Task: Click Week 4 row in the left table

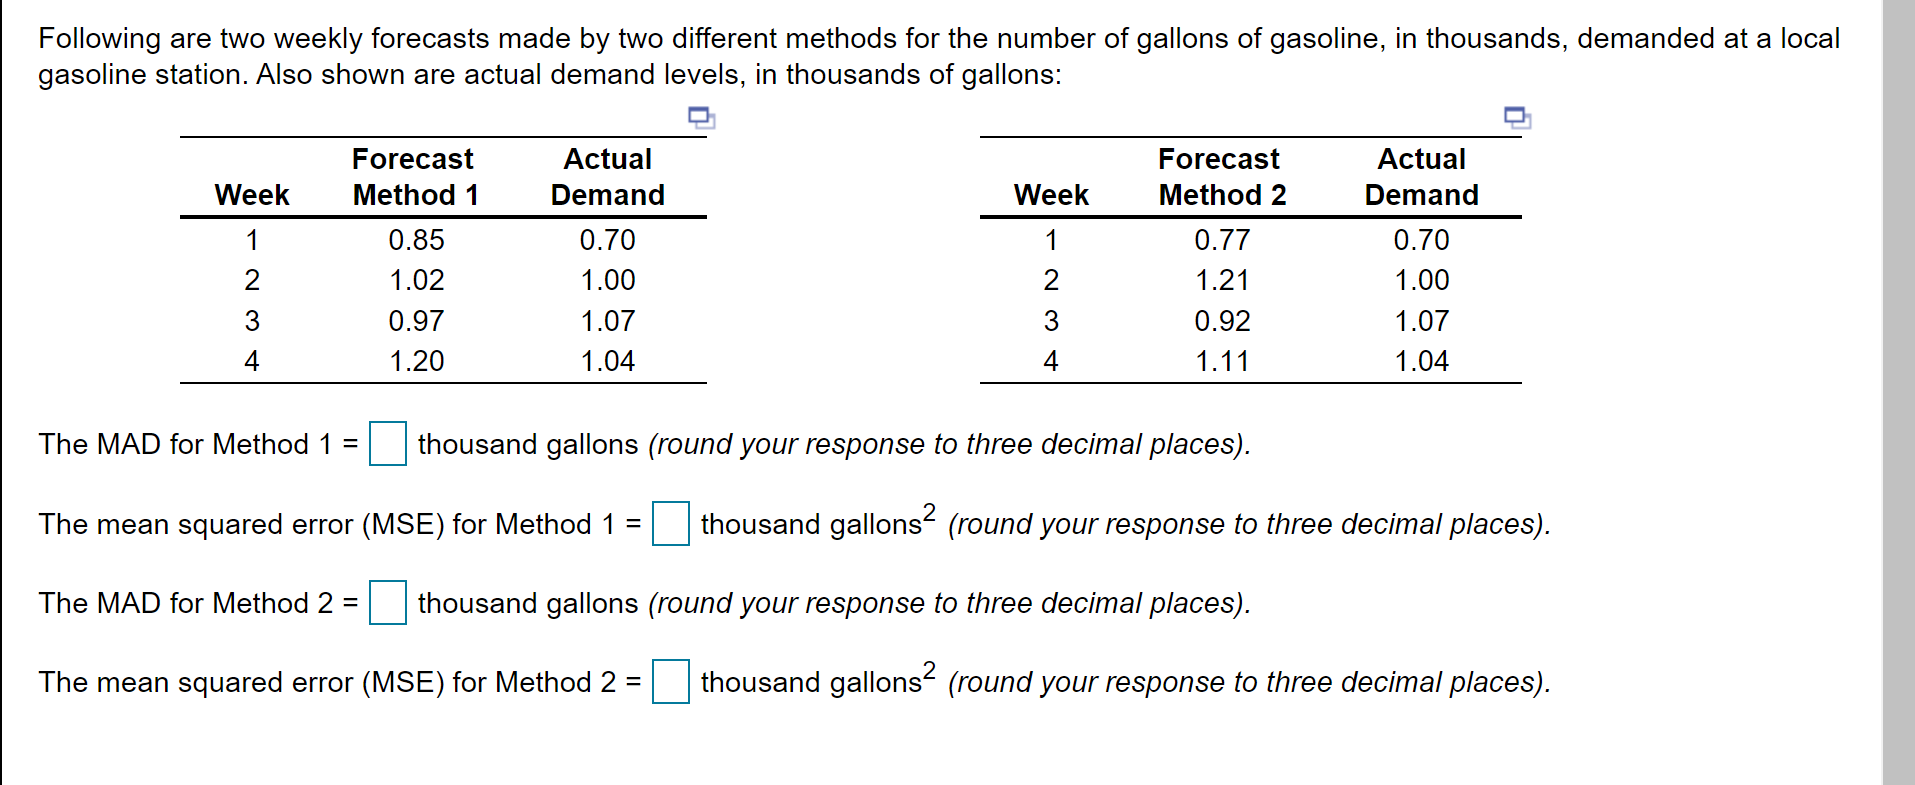Action: click(x=251, y=360)
